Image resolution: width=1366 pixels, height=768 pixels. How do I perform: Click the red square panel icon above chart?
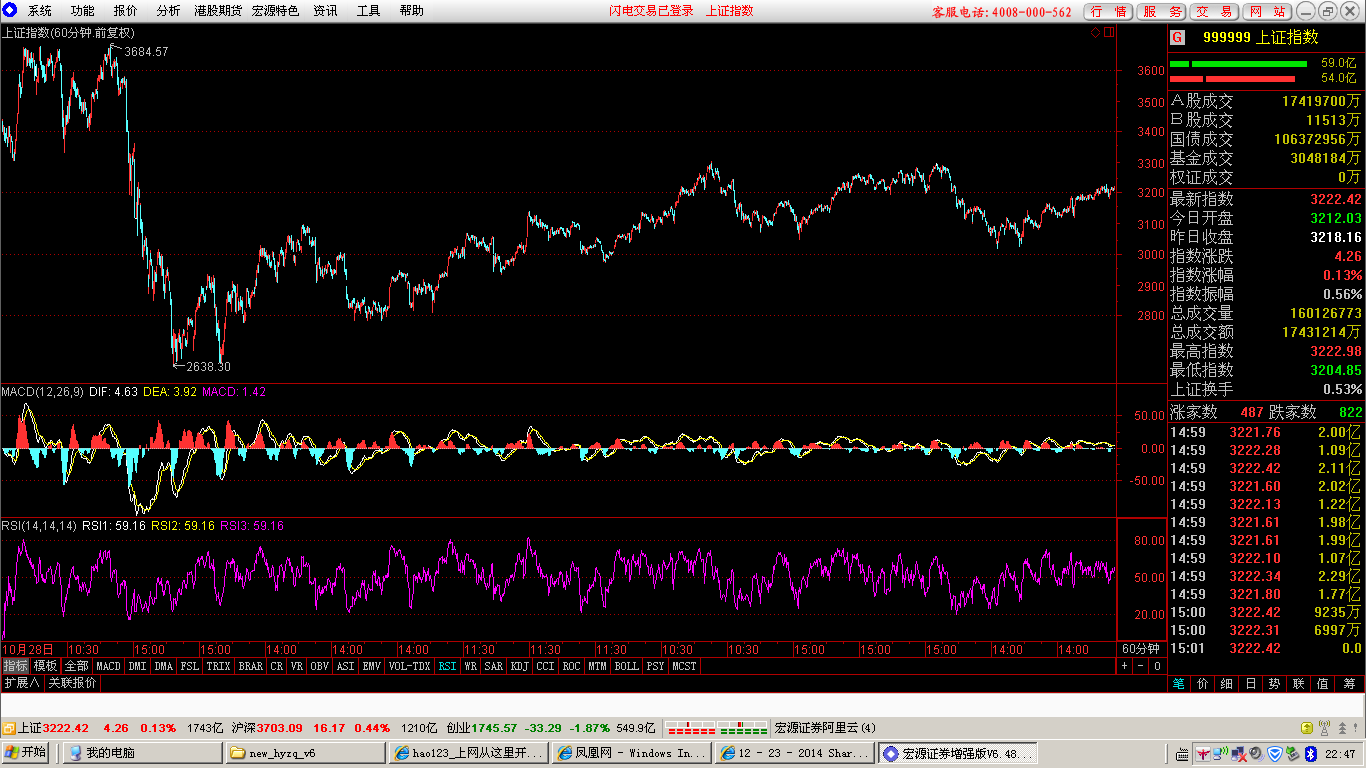click(1108, 33)
